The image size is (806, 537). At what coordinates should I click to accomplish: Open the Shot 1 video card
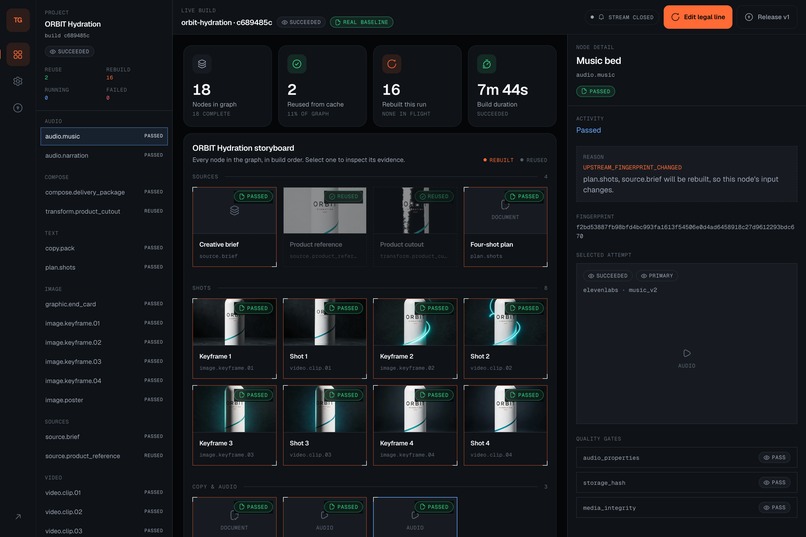coord(325,338)
